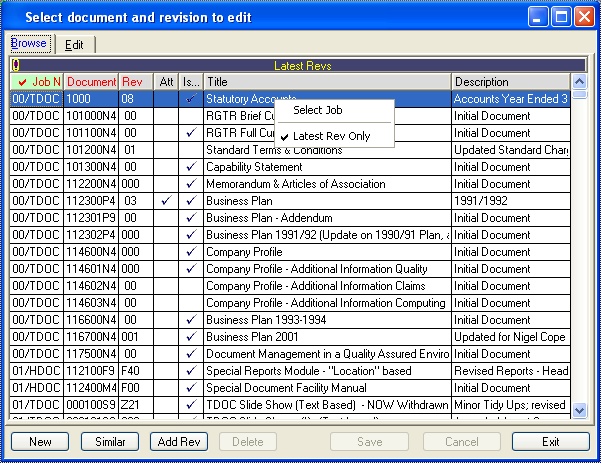Click description 1991/1992
The width and height of the screenshot is (601, 463).
tap(511, 200)
